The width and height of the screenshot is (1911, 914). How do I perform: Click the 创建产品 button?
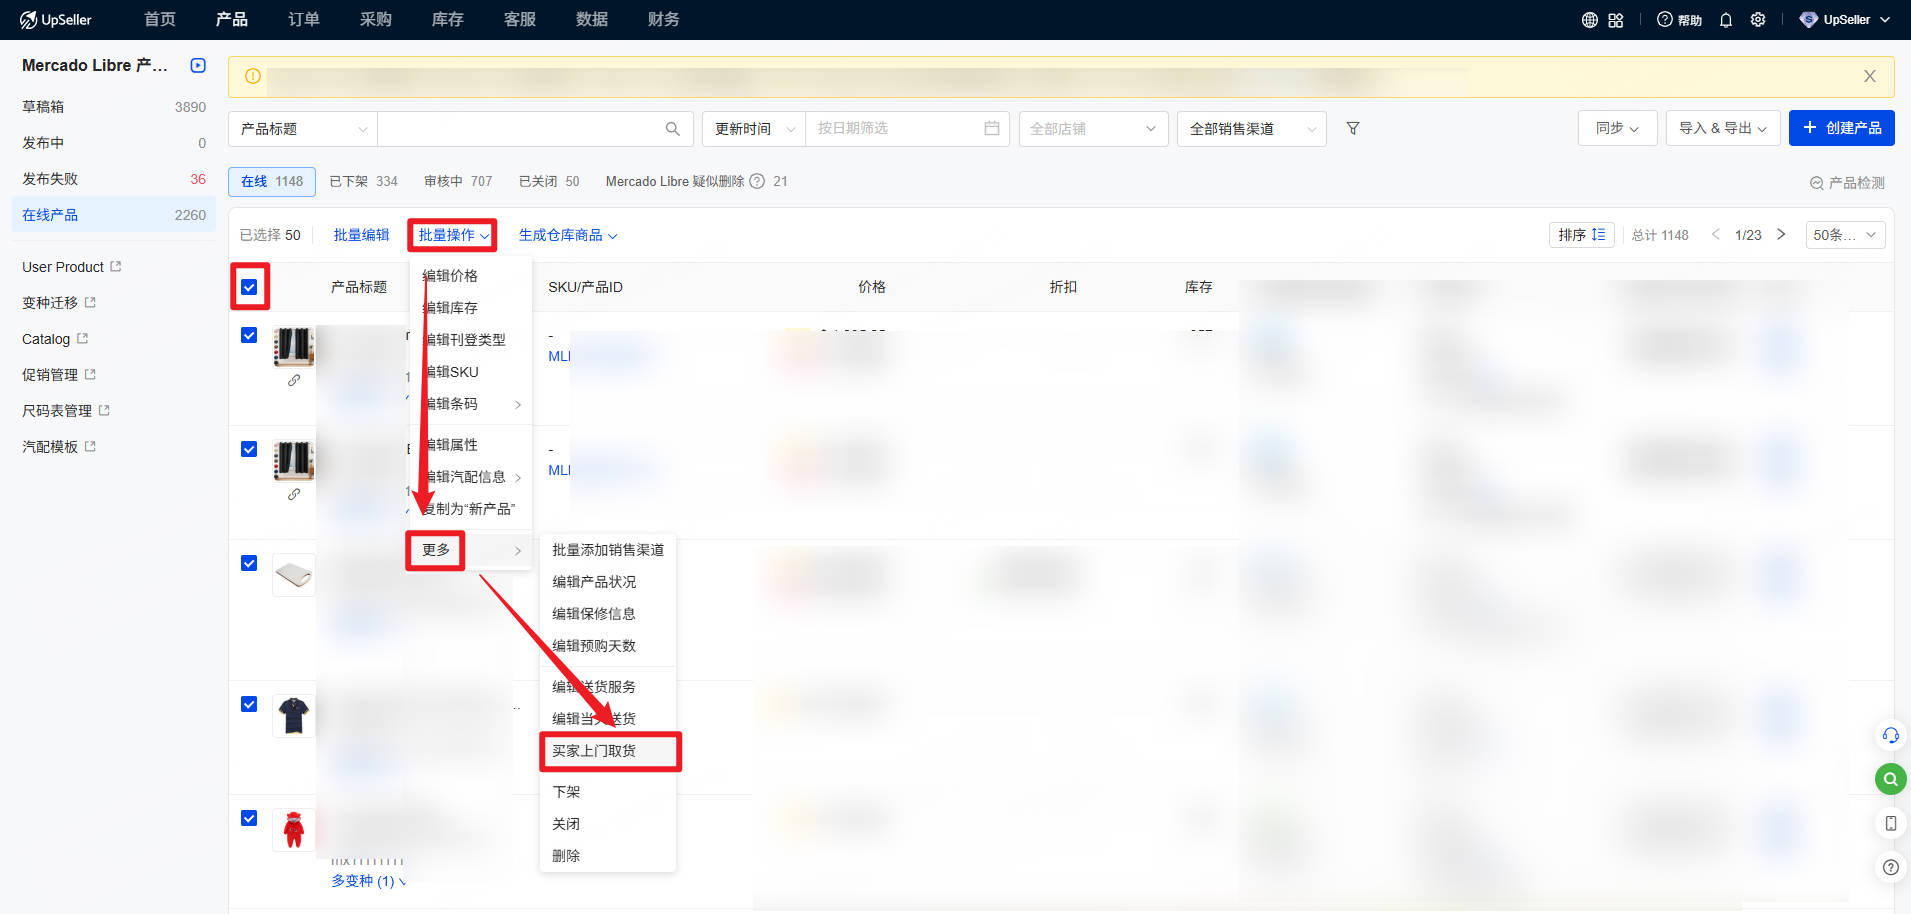point(1841,128)
